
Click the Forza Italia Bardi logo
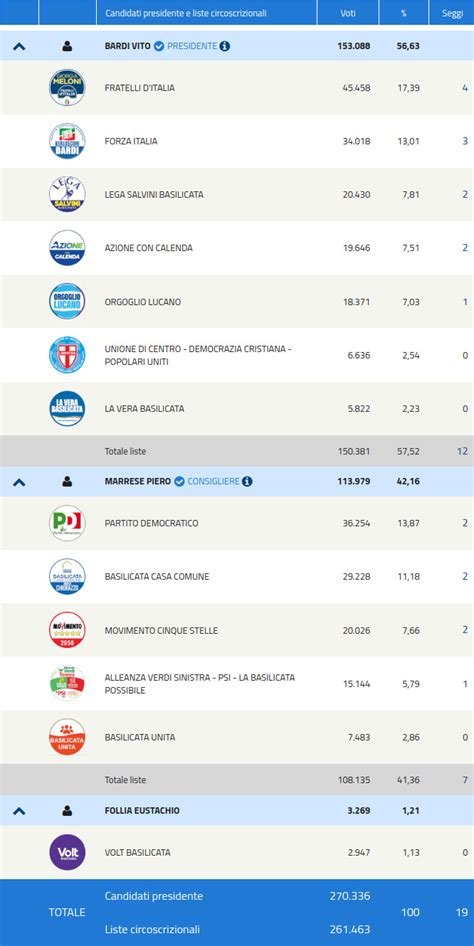click(x=67, y=141)
